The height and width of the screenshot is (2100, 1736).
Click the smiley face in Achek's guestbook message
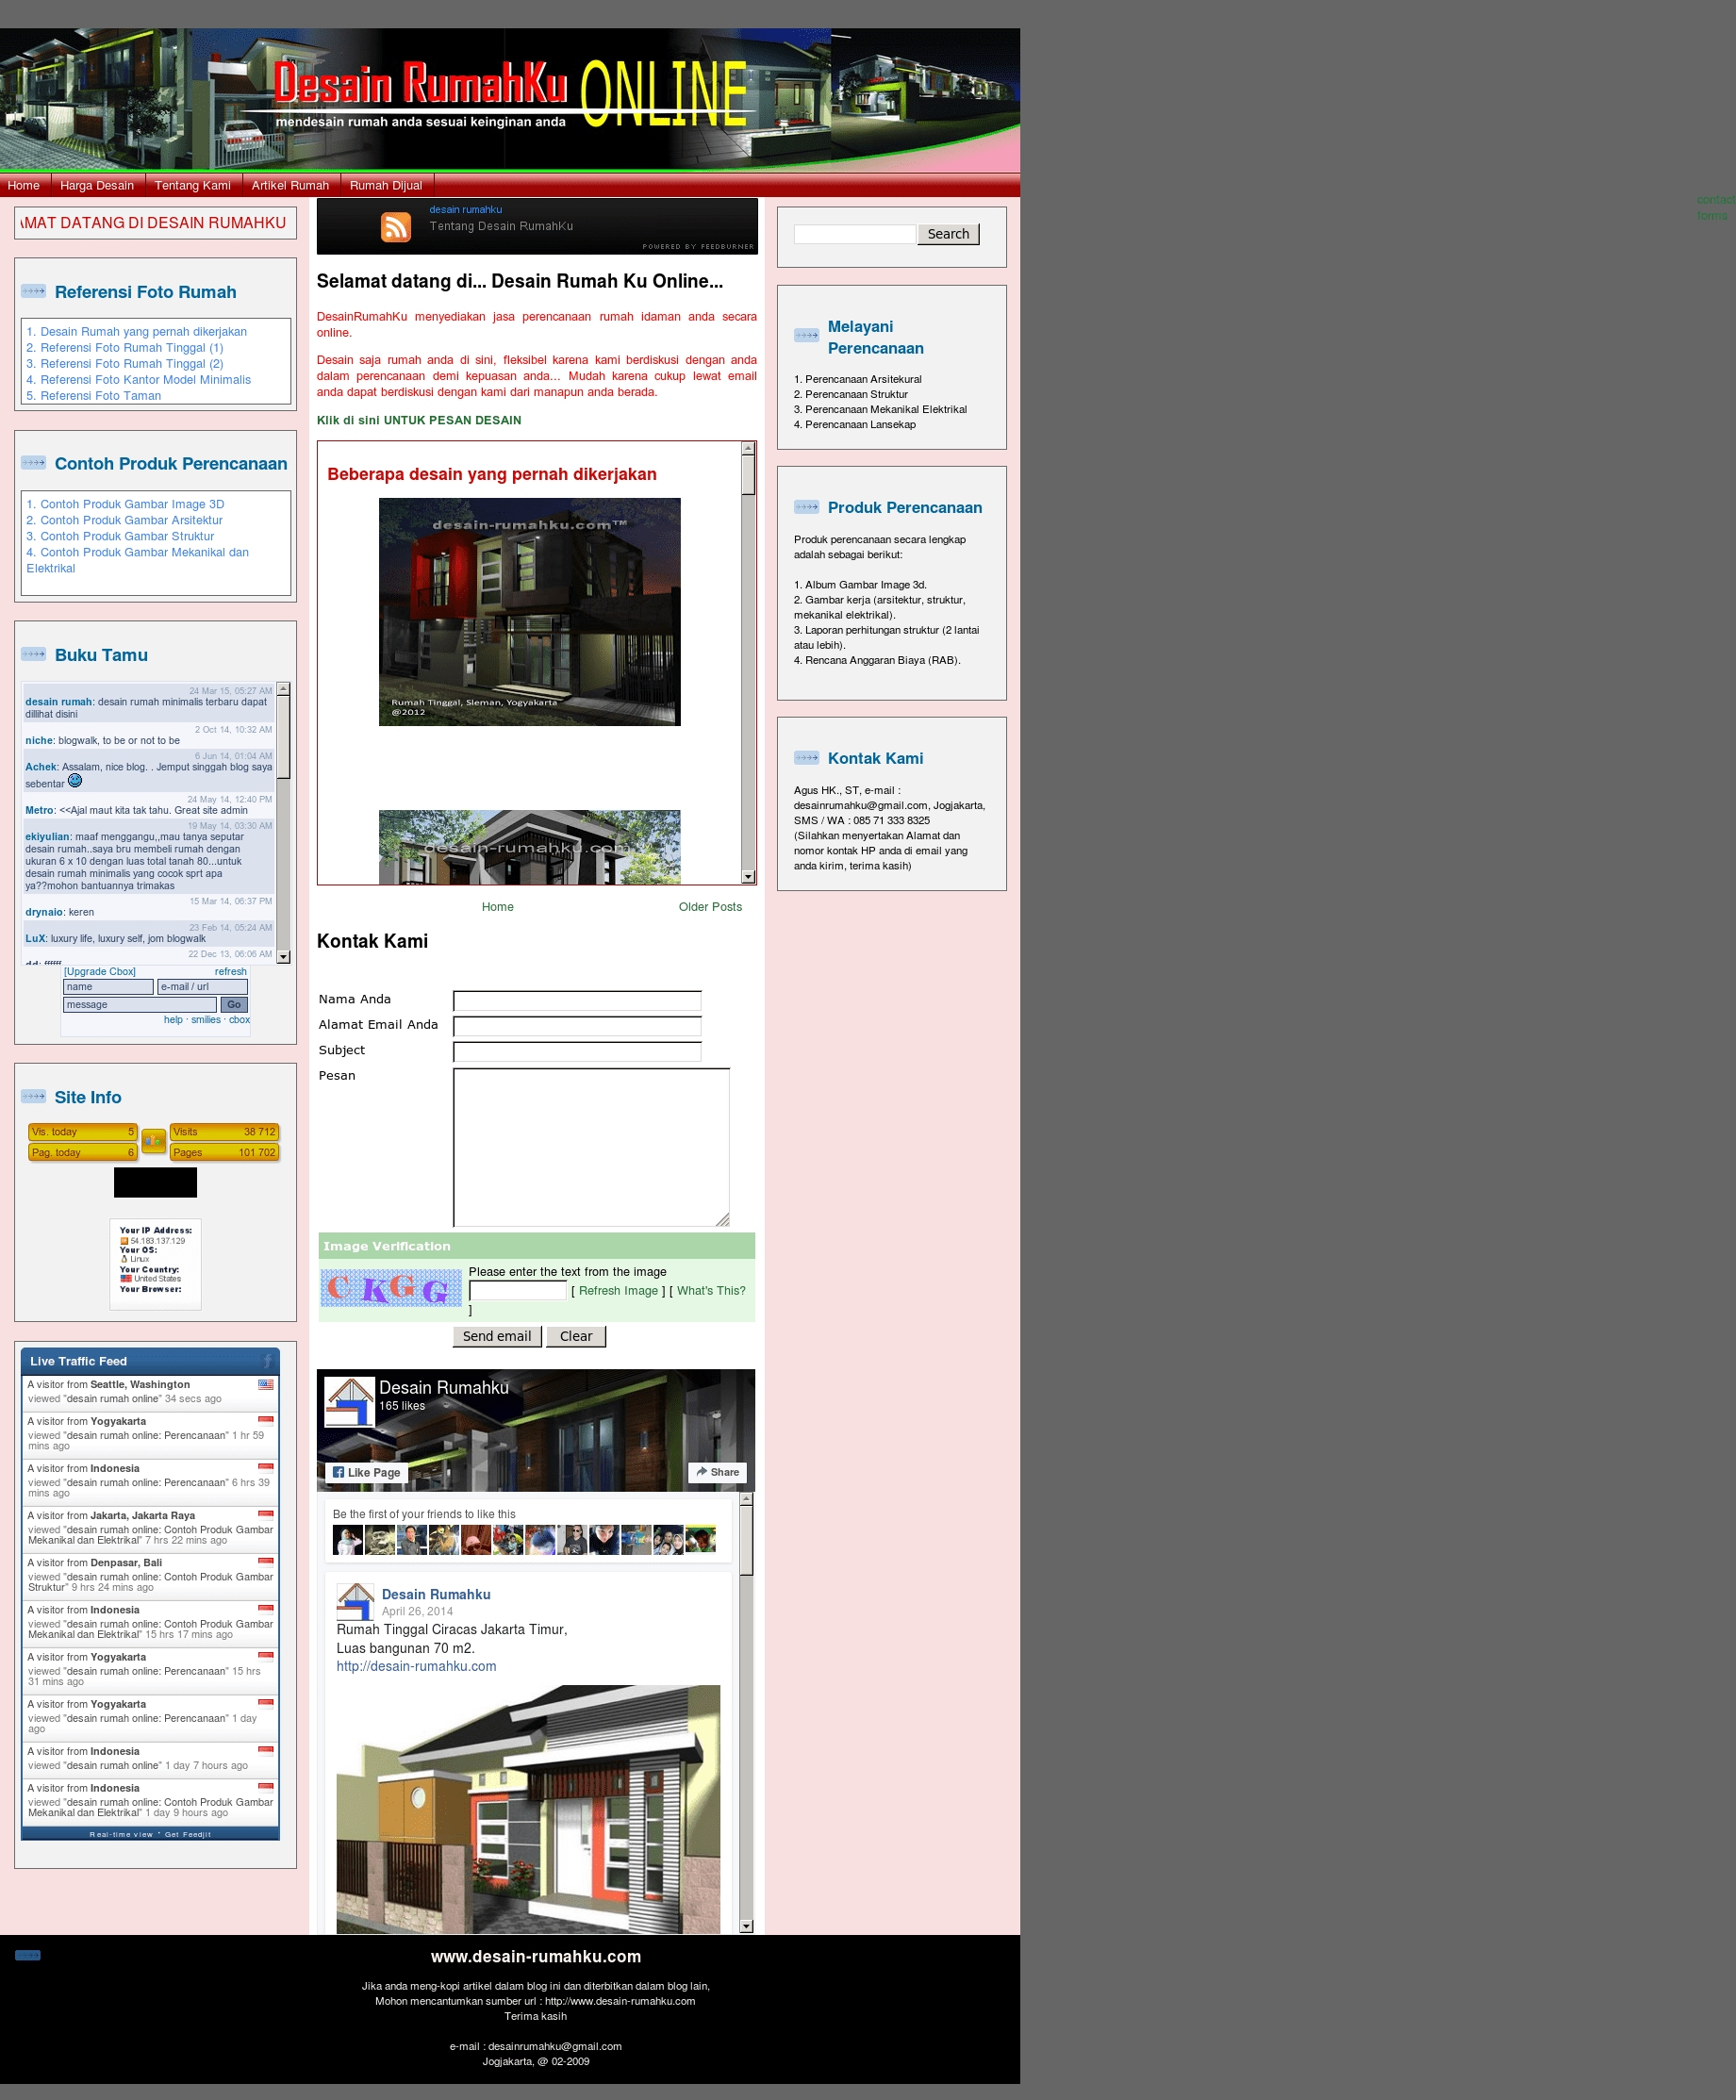(75, 781)
